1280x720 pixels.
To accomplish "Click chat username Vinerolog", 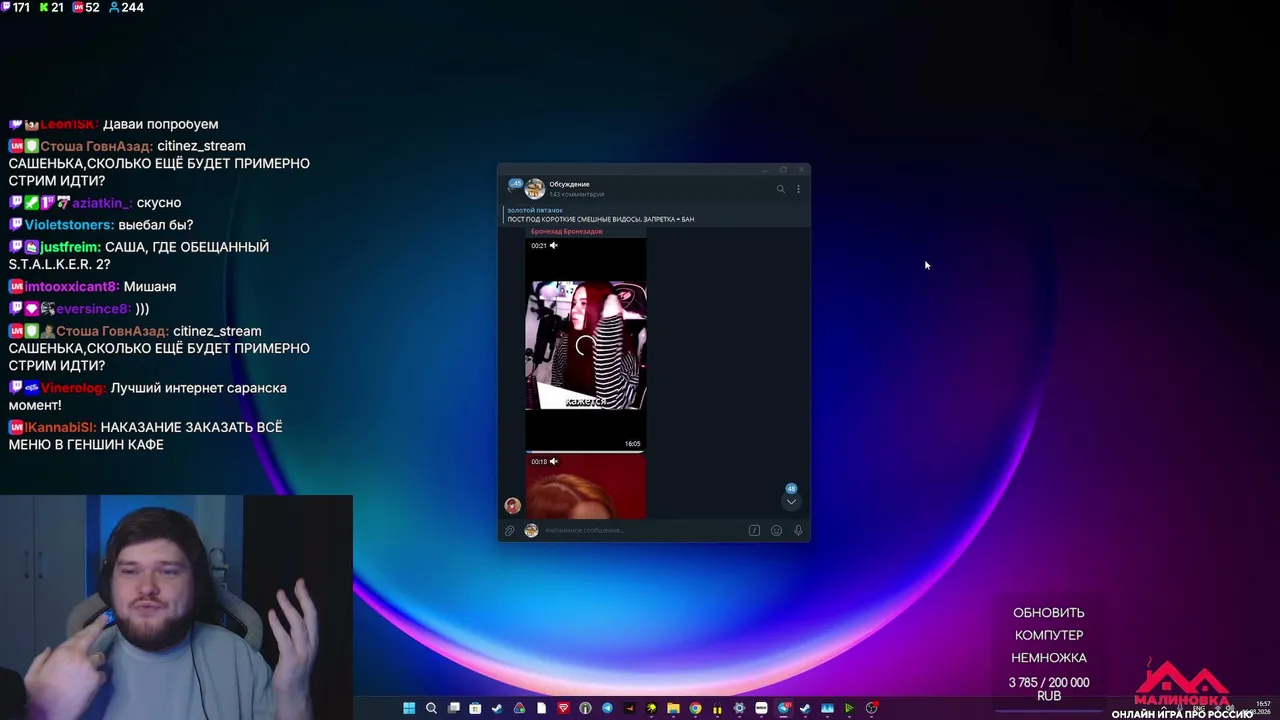I will 73,388.
